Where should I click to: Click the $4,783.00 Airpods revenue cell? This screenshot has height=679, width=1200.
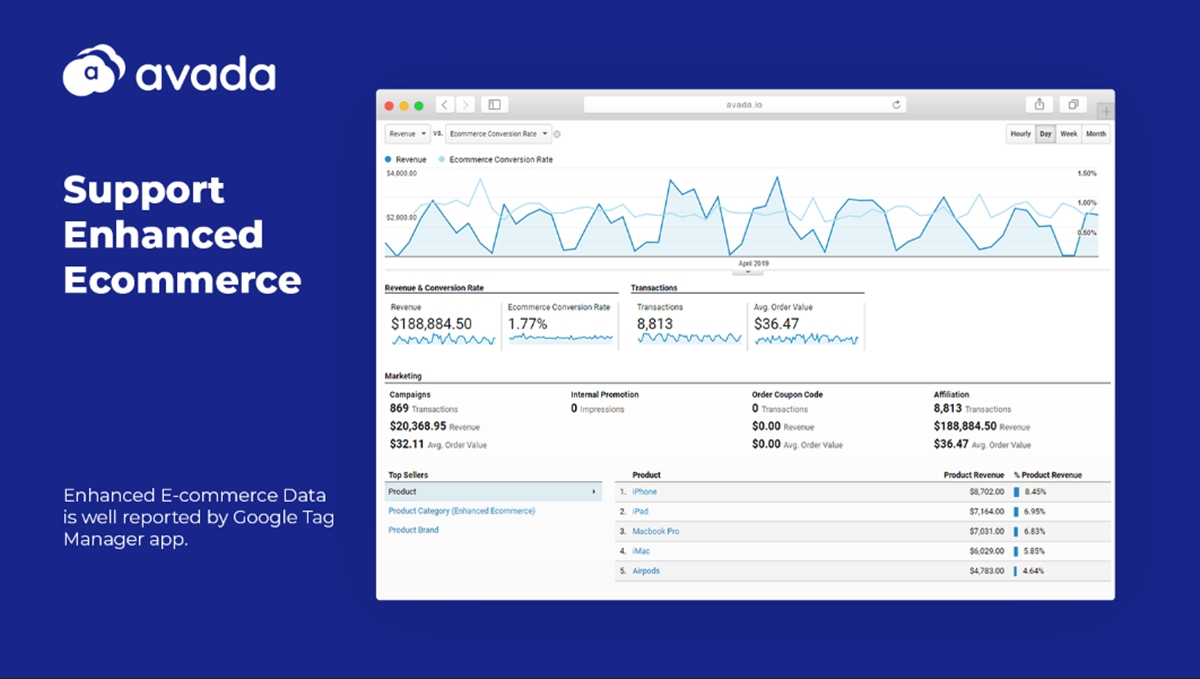tap(986, 571)
